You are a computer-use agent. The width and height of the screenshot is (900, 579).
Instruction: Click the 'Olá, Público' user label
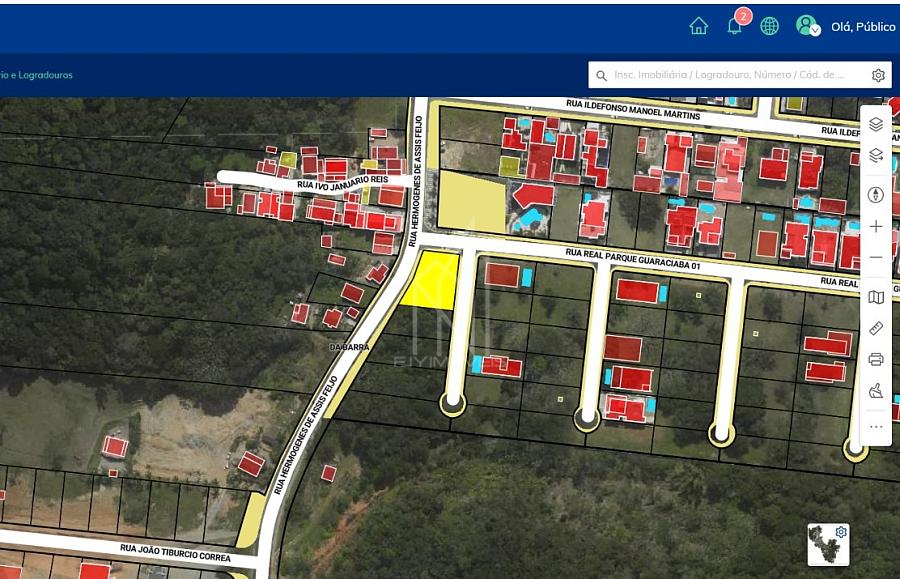tap(863, 27)
